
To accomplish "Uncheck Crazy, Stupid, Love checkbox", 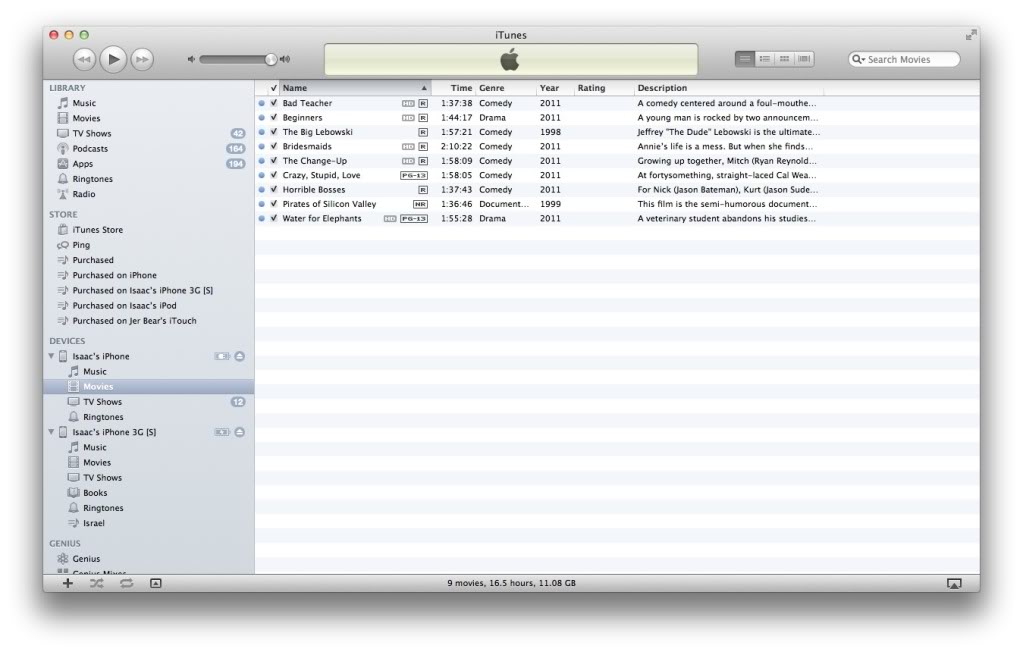I will coord(274,175).
